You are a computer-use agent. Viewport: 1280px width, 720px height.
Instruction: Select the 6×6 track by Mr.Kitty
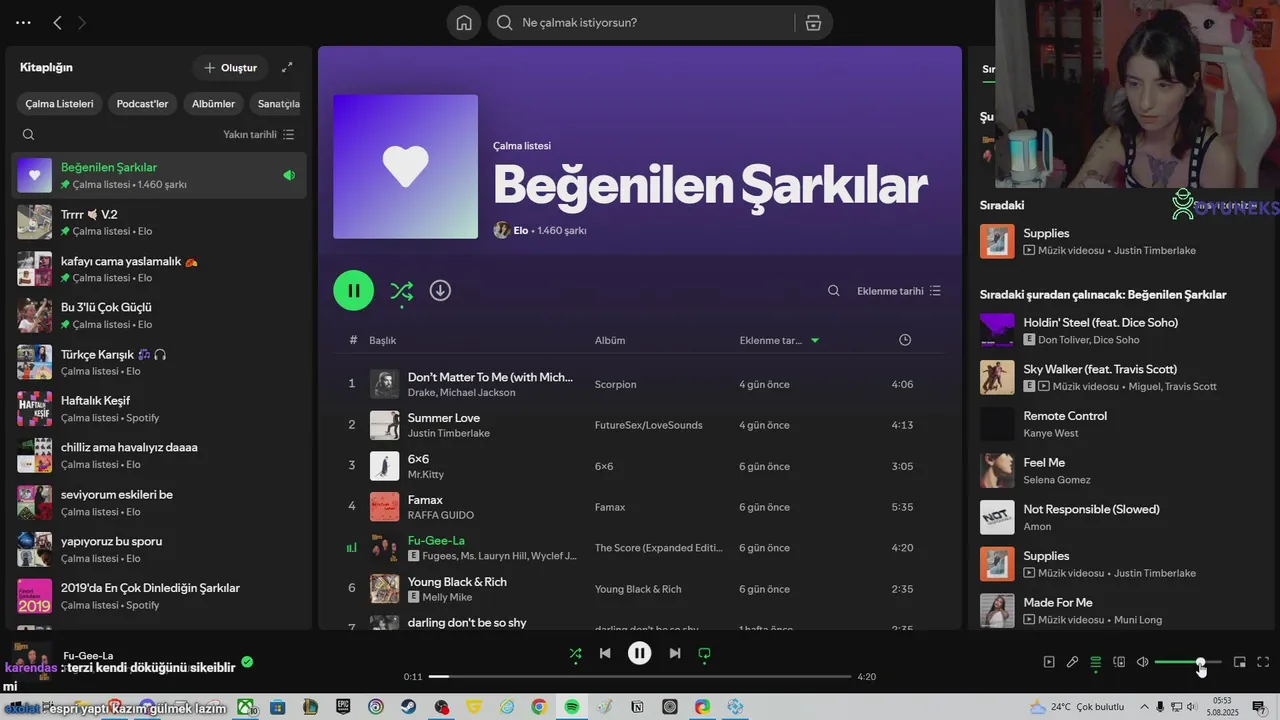640,466
